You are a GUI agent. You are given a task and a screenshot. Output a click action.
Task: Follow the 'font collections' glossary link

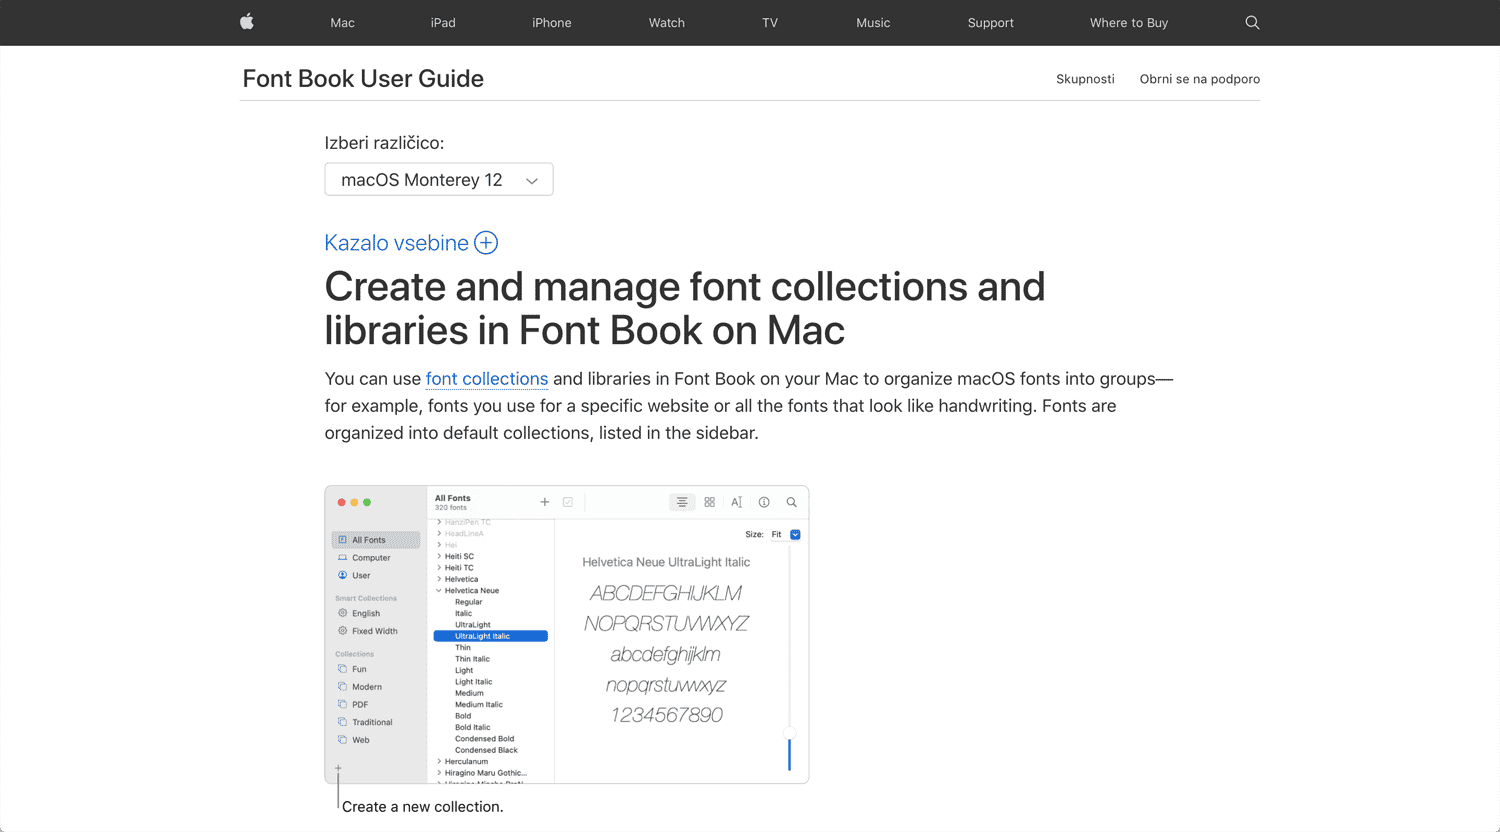[487, 379]
